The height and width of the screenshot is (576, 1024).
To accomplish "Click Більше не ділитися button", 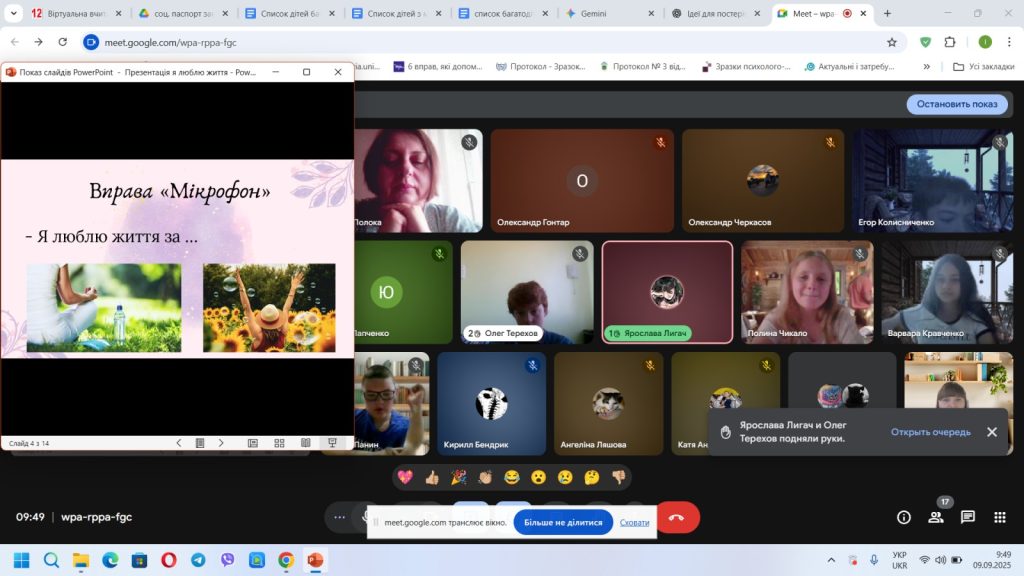I will coord(563,522).
